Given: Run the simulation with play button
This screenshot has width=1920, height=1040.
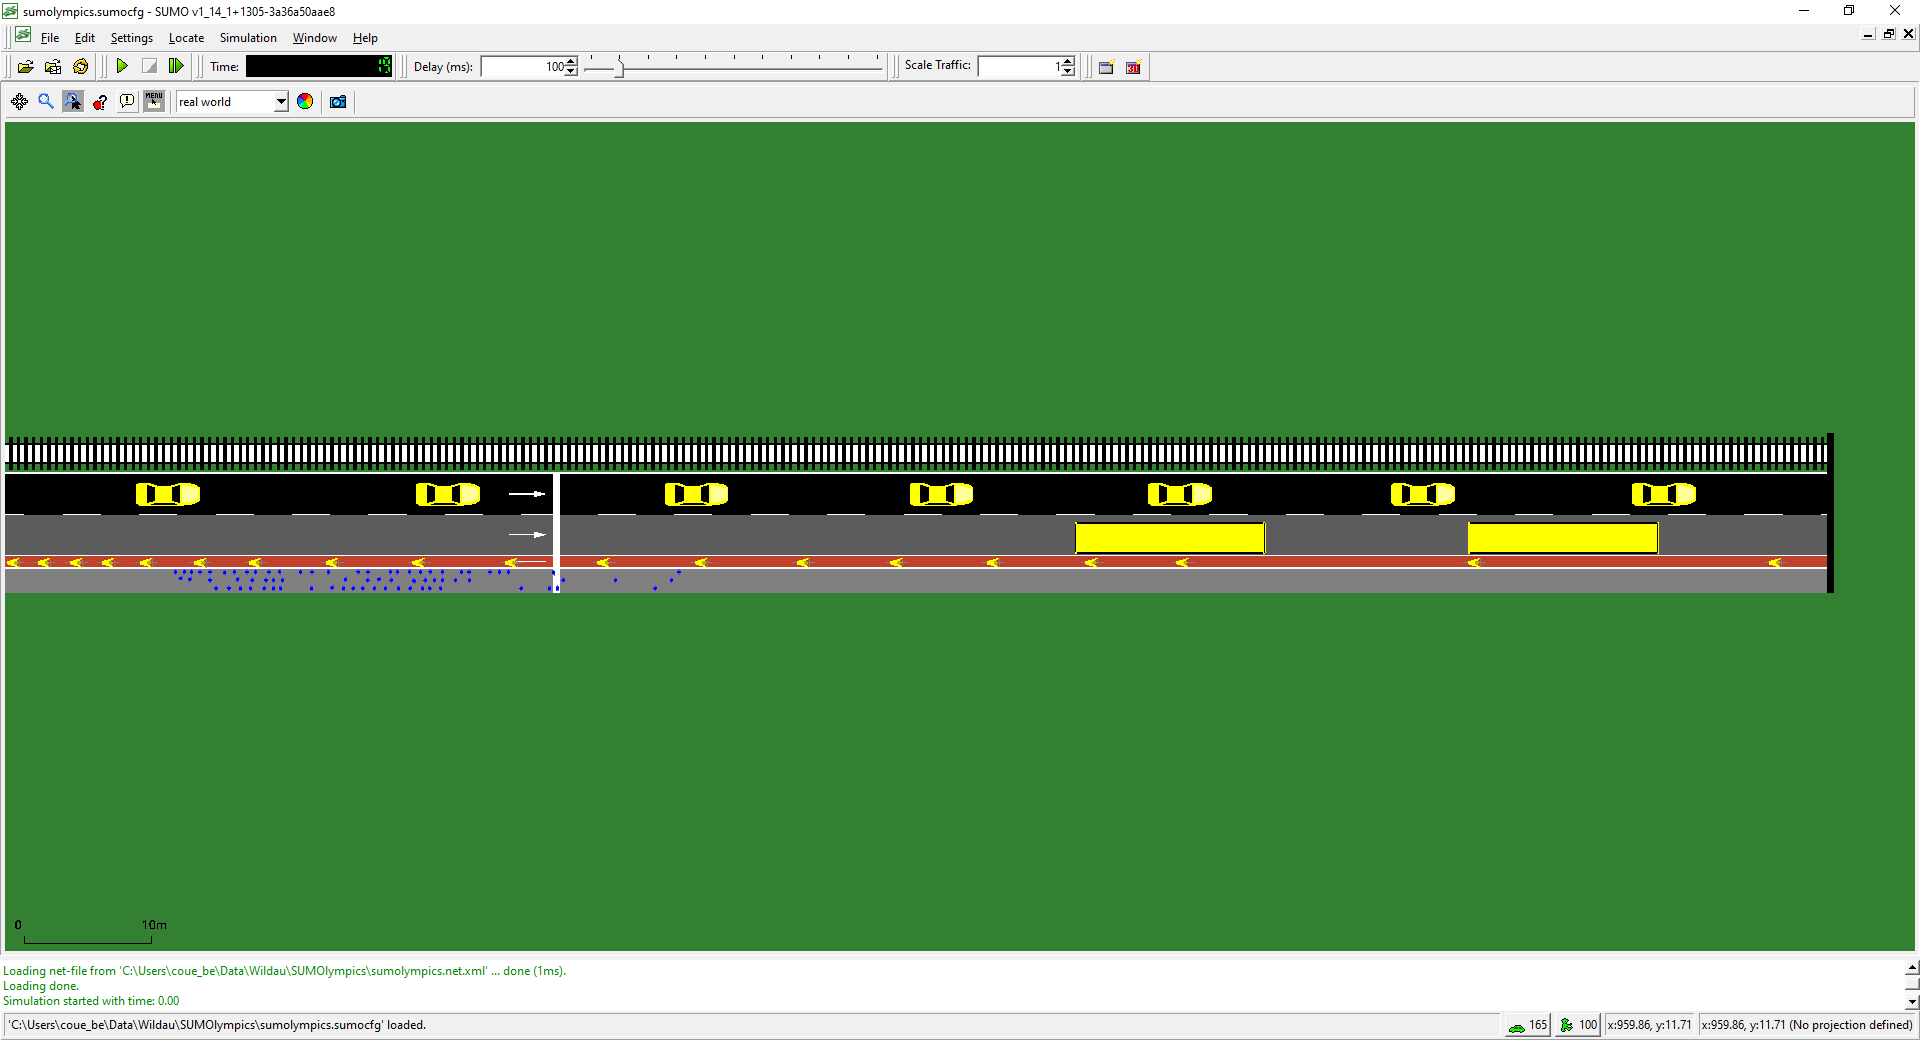Looking at the screenshot, I should coord(122,67).
